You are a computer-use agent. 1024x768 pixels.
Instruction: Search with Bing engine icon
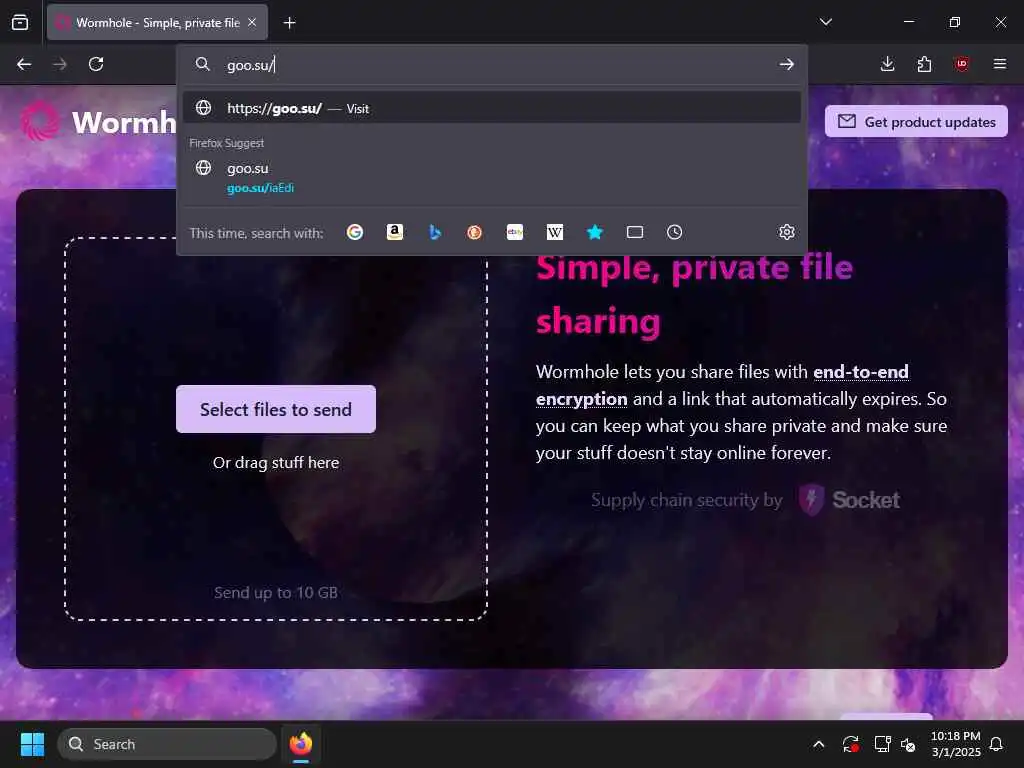coord(434,232)
